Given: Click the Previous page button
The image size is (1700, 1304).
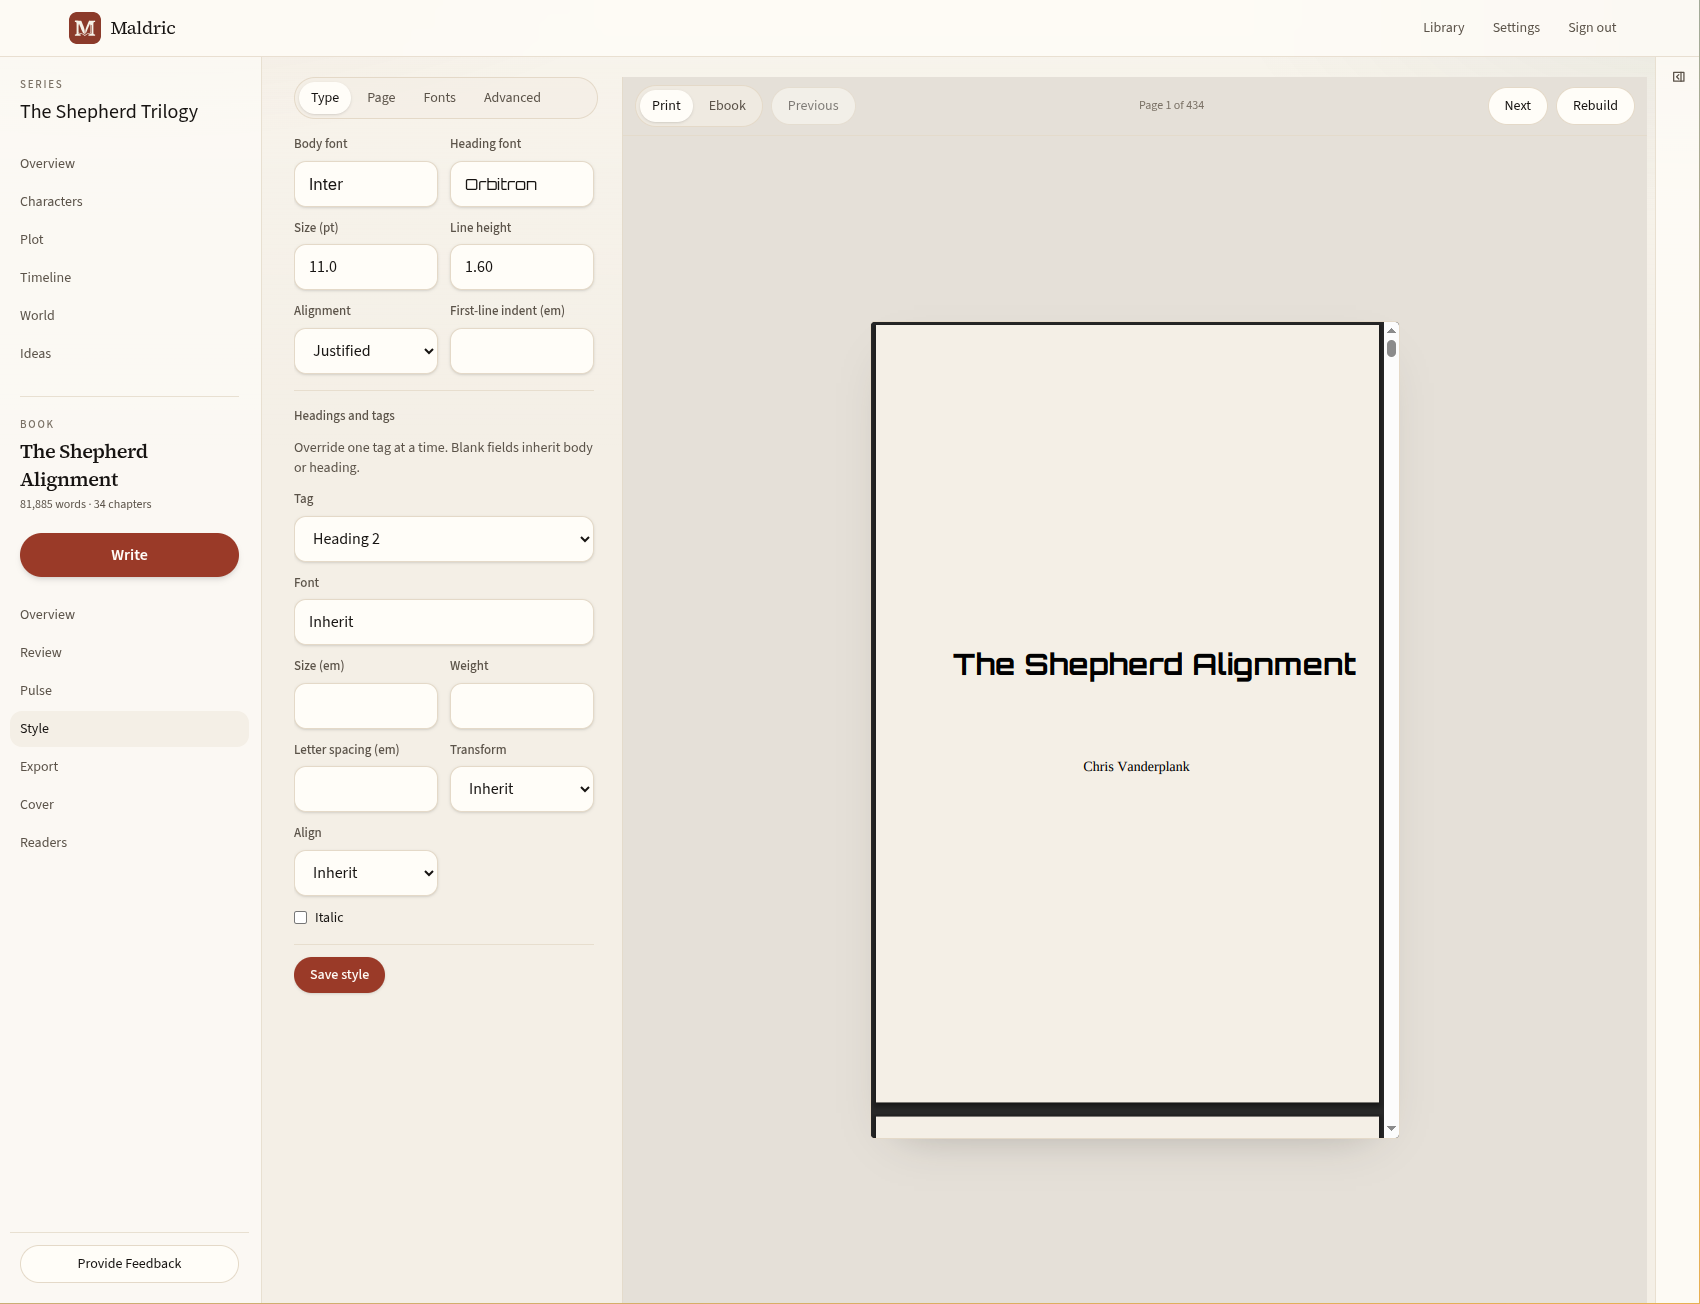Looking at the screenshot, I should [x=813, y=106].
